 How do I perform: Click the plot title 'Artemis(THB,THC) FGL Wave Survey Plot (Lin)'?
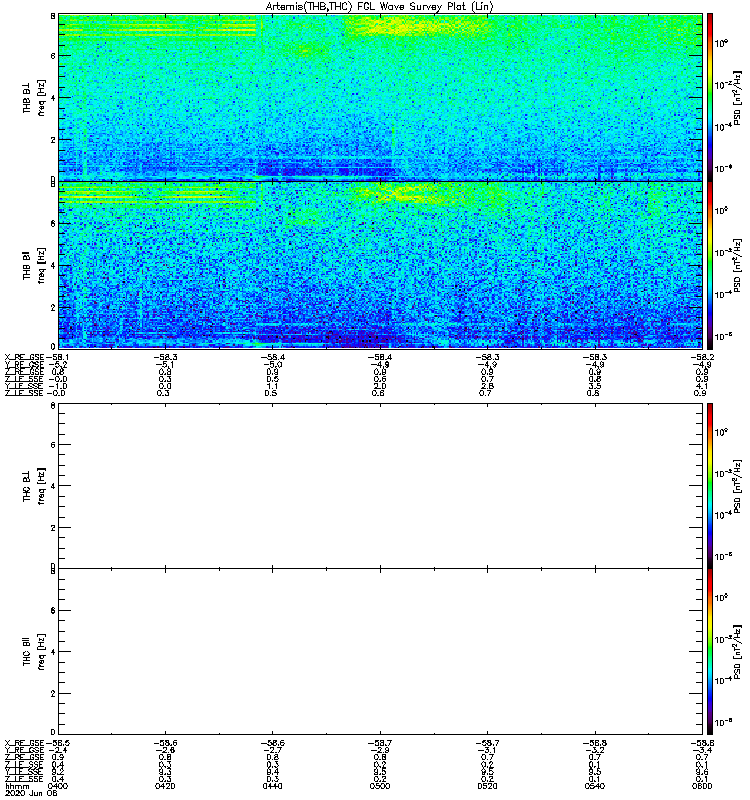(x=379, y=7)
